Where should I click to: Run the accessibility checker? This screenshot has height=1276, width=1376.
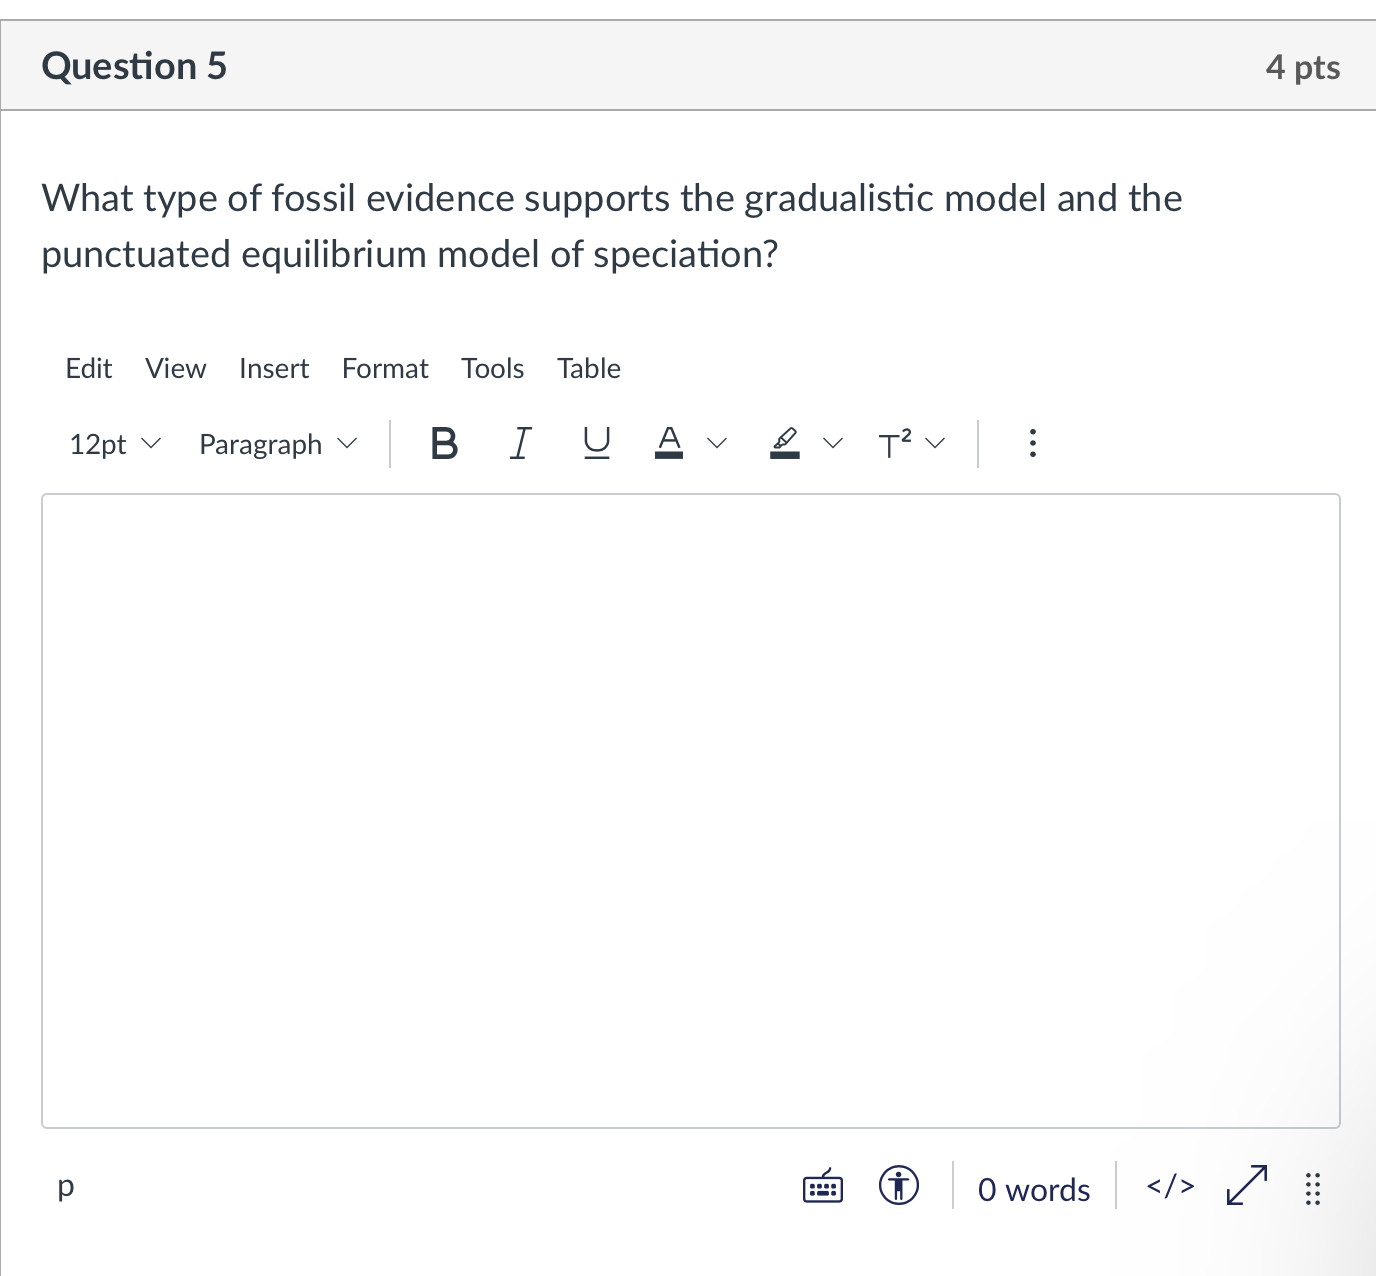click(897, 1188)
